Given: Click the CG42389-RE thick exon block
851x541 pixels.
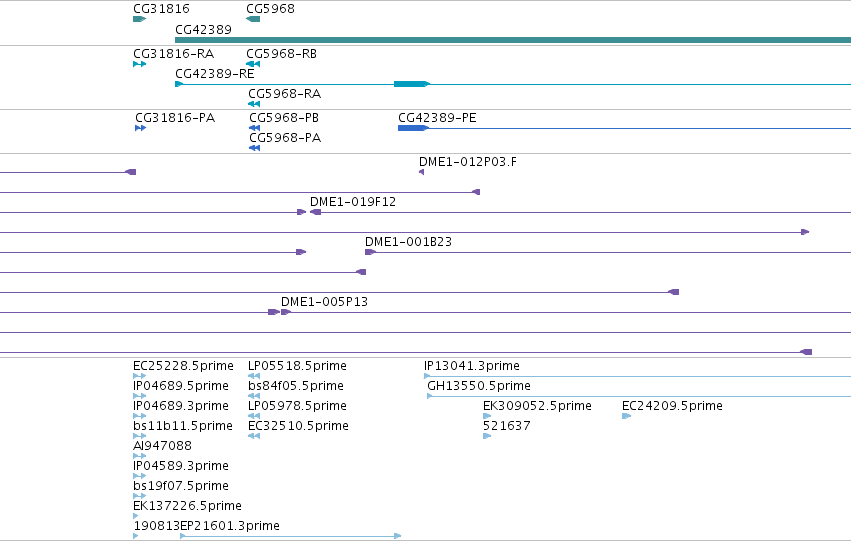Looking at the screenshot, I should click(411, 84).
